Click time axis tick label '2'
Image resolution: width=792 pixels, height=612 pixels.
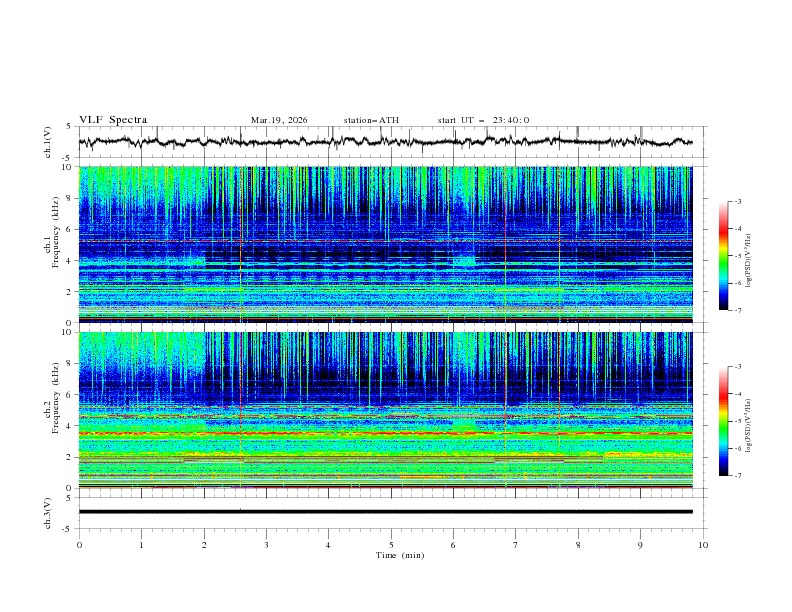pos(204,545)
